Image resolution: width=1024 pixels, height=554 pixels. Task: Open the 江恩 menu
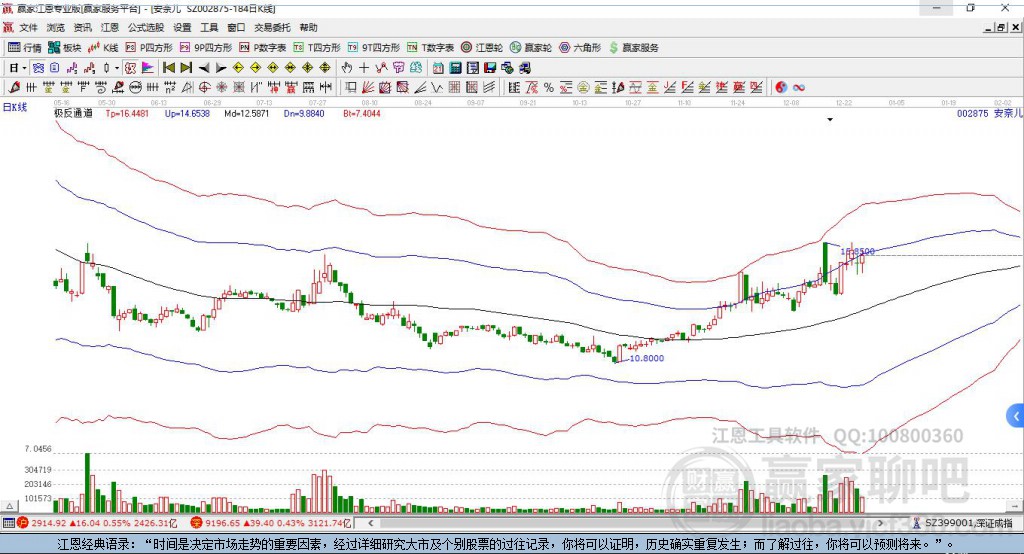[110, 27]
